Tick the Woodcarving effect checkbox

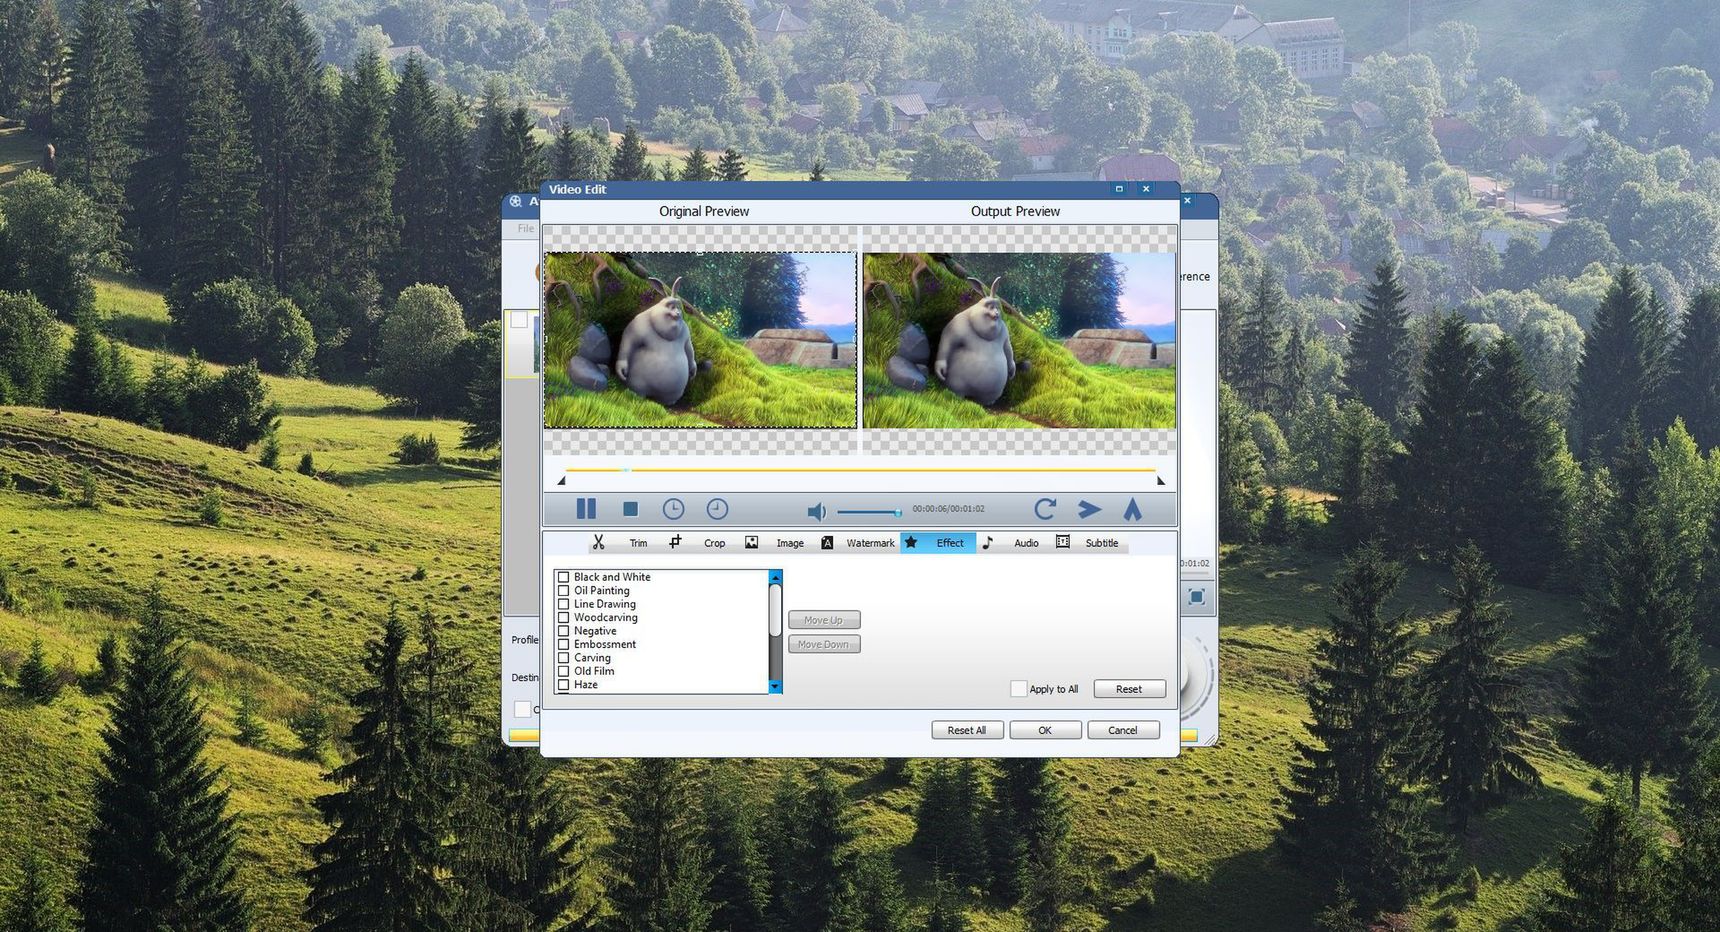click(563, 618)
